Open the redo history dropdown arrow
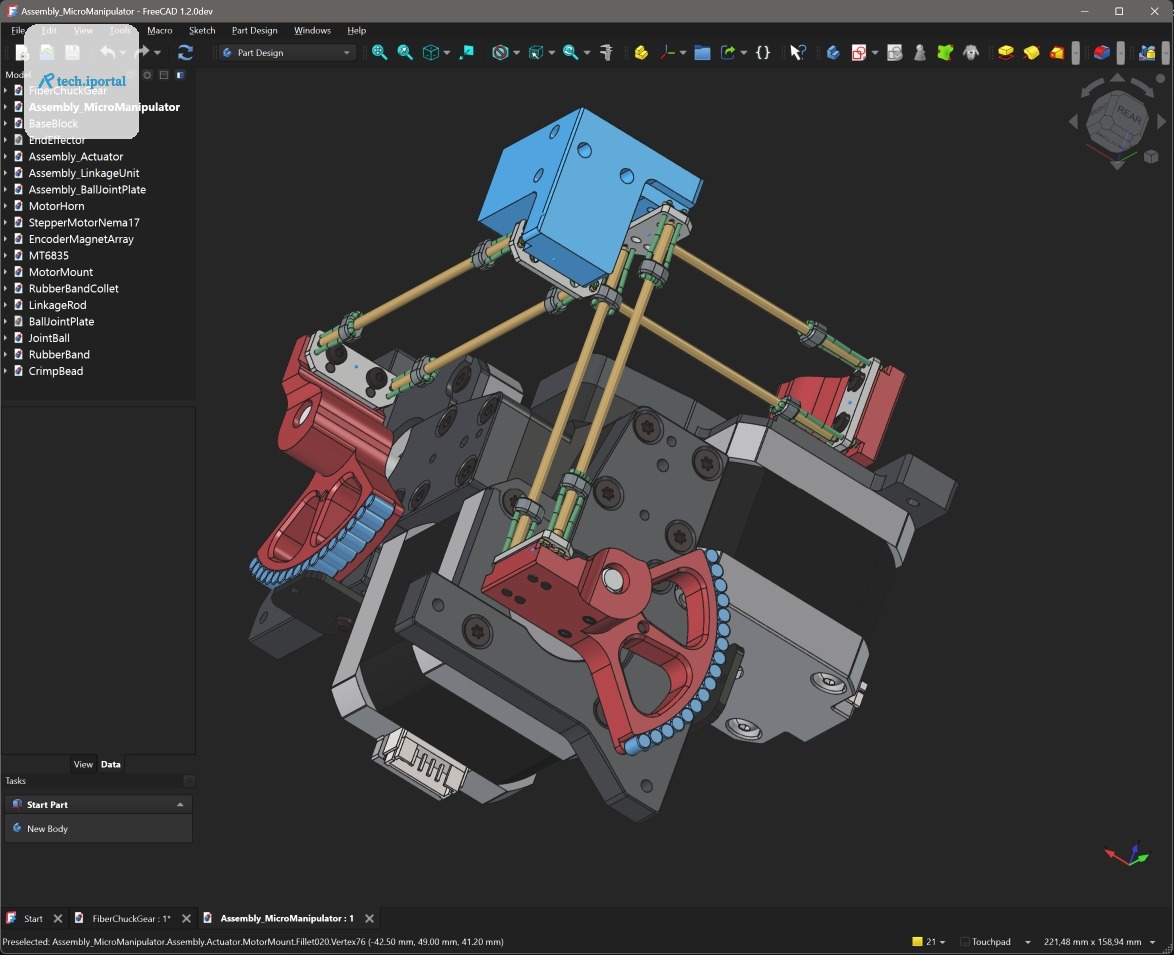 coord(157,52)
